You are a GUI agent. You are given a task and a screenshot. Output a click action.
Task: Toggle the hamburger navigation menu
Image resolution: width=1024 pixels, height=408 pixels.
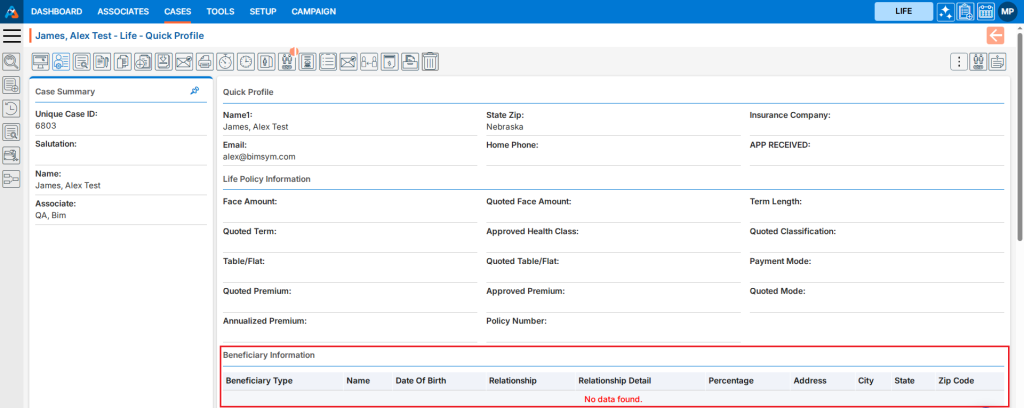click(12, 36)
